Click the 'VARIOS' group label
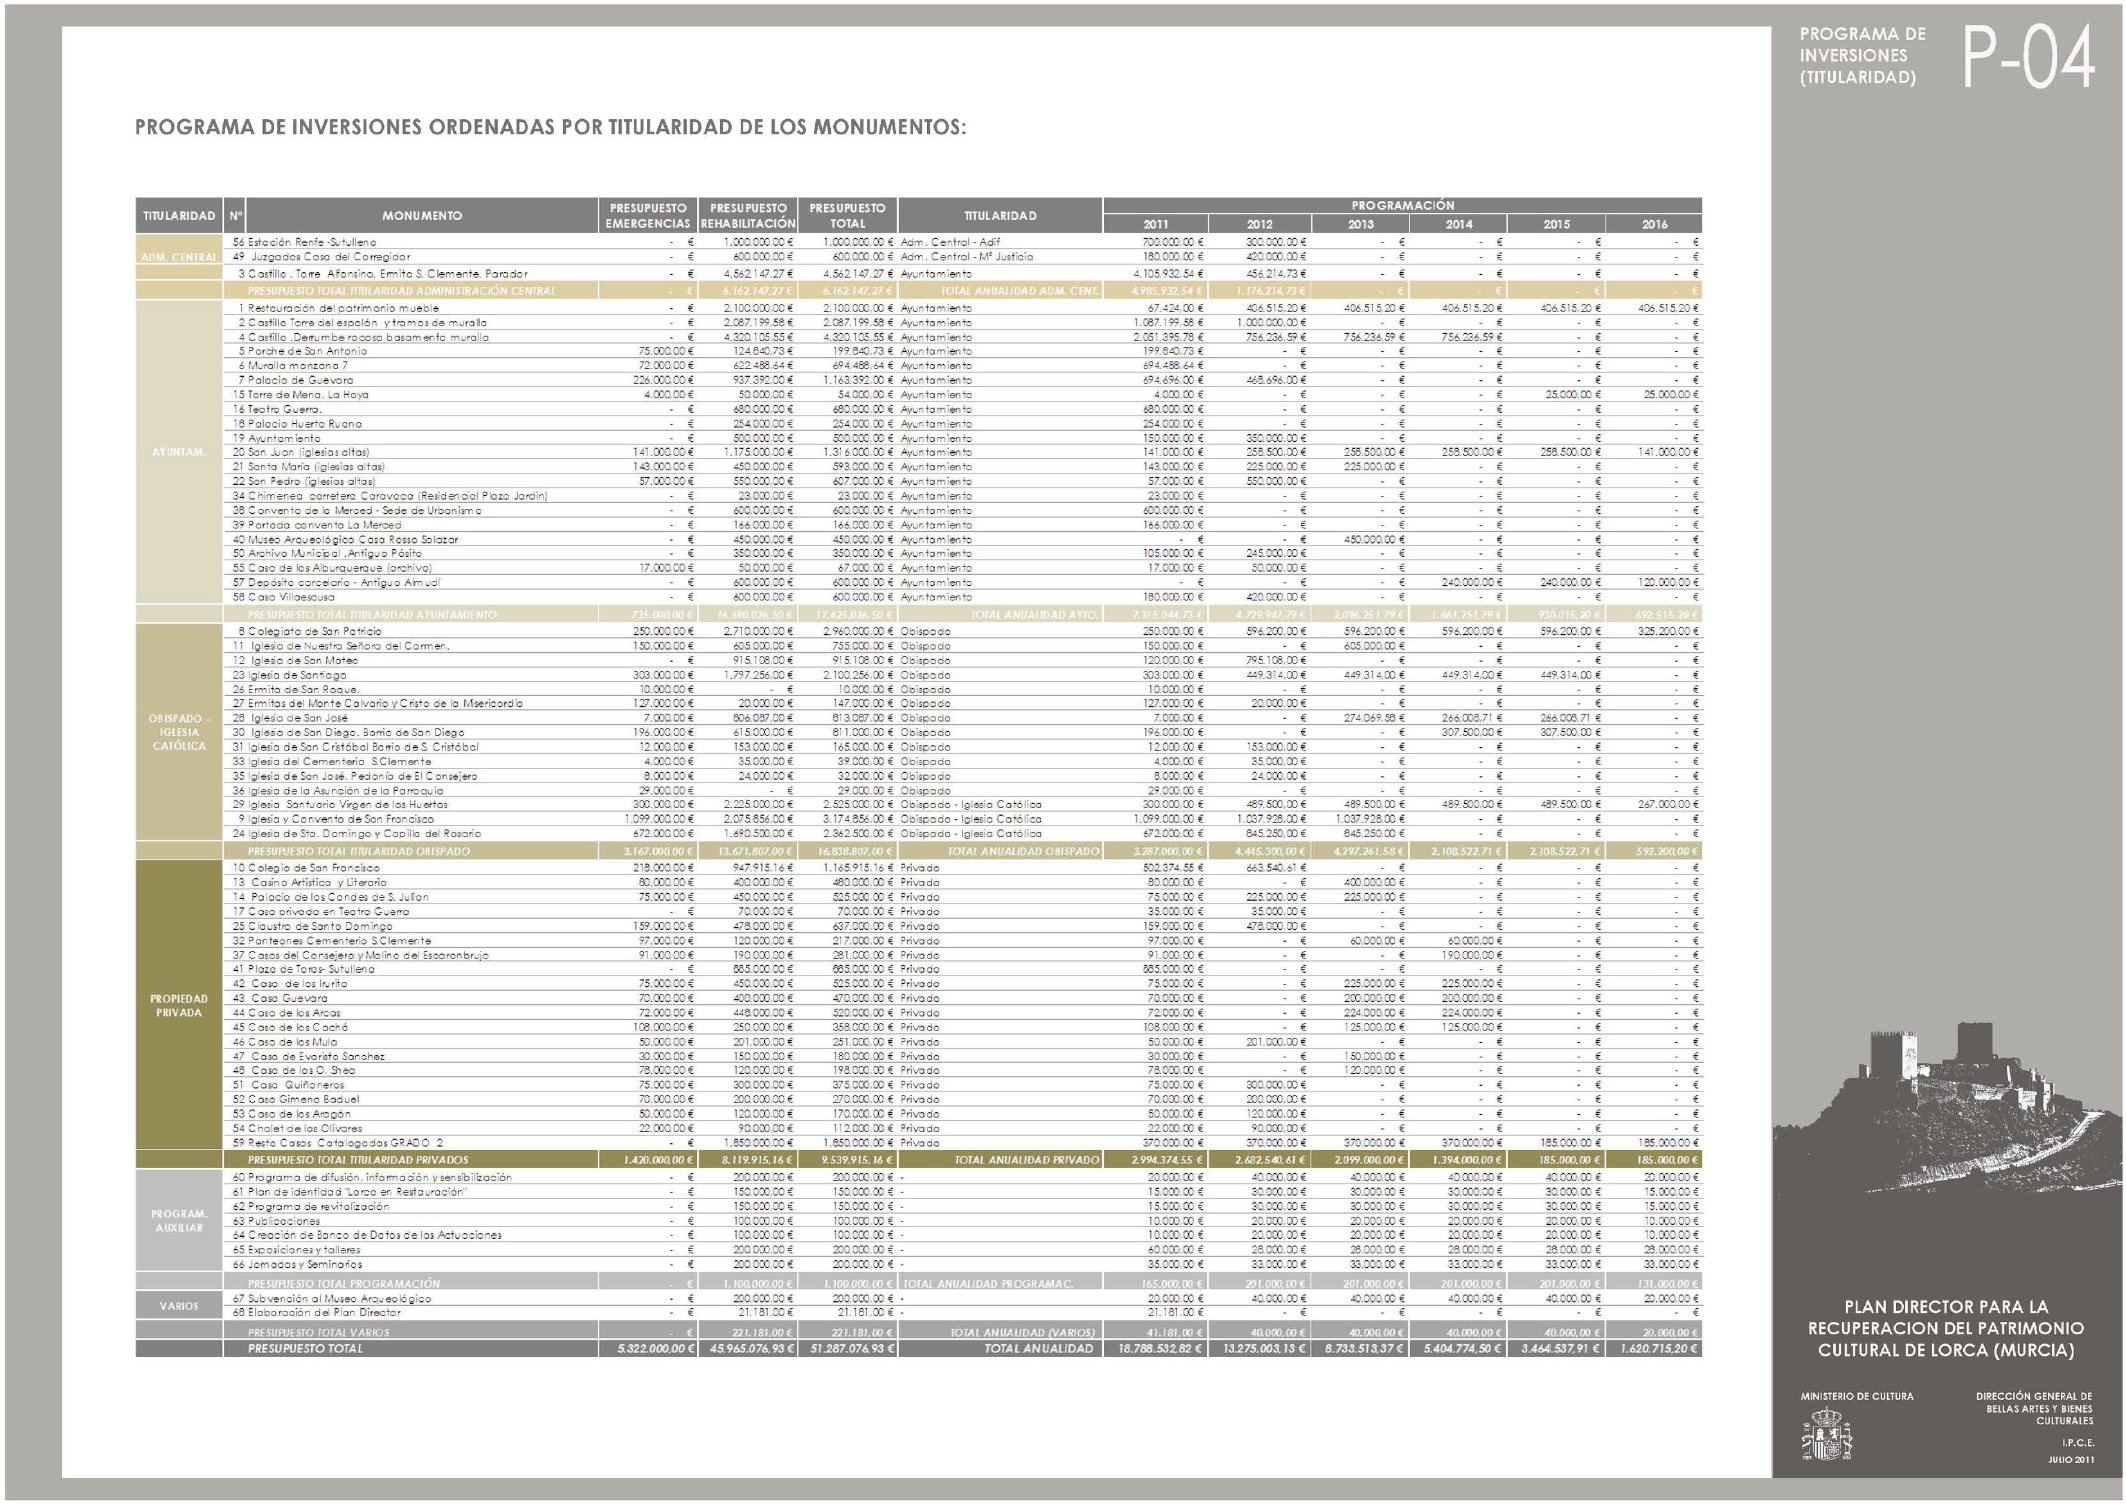Image resolution: width=2126 pixels, height=1504 pixels. [x=179, y=1306]
